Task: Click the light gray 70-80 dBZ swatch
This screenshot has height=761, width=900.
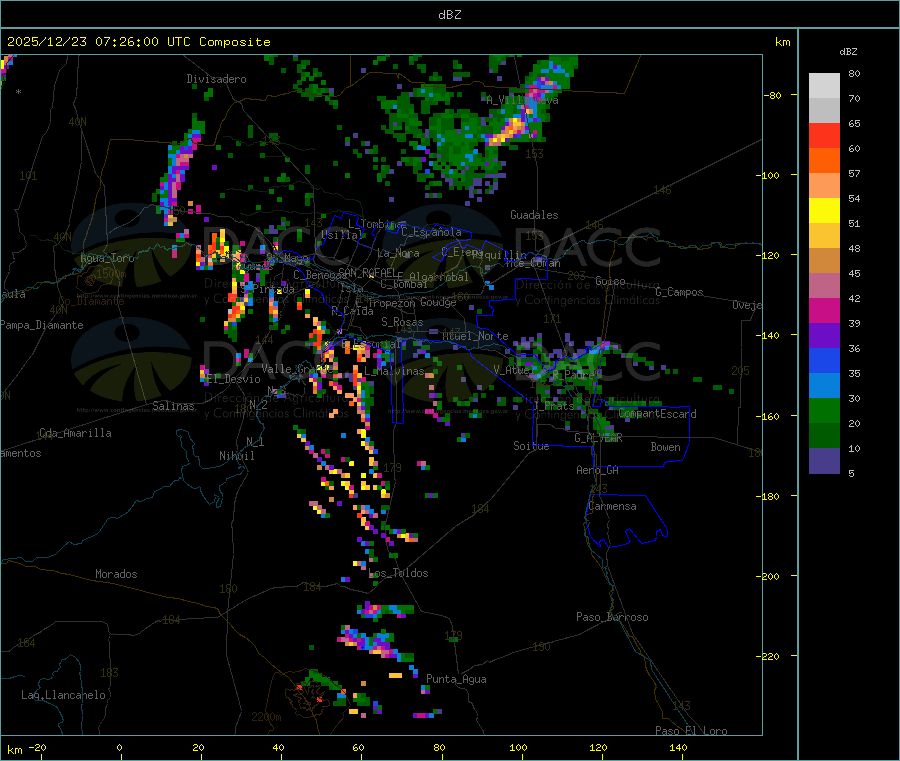Action: (824, 86)
